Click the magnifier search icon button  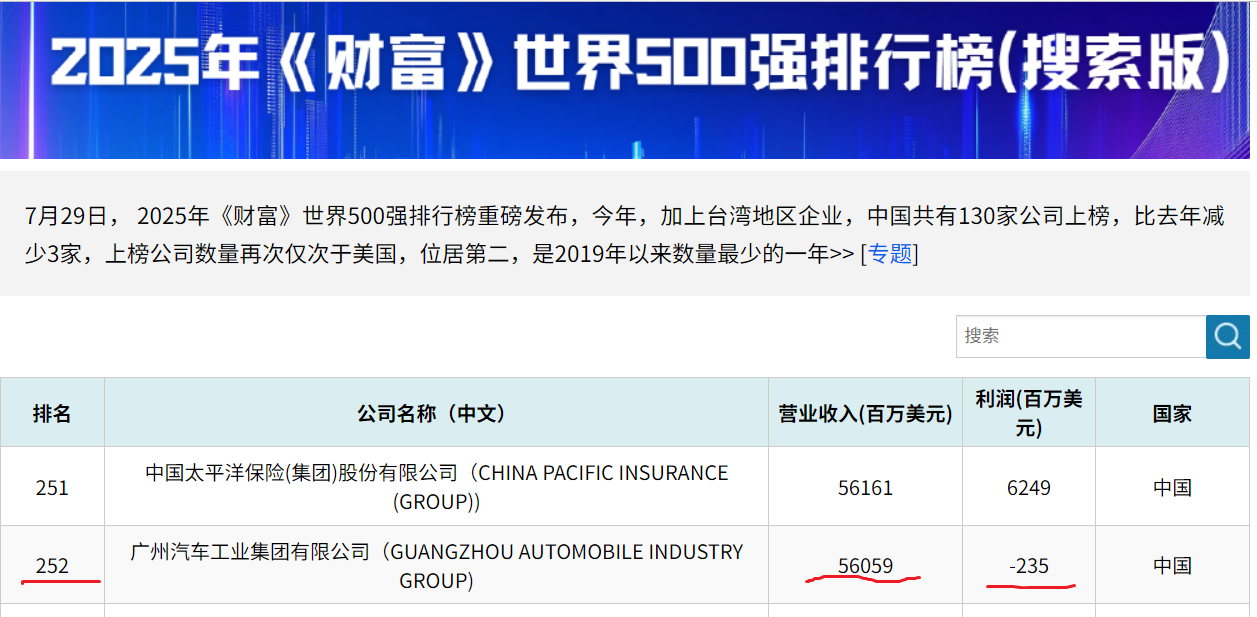point(1228,336)
